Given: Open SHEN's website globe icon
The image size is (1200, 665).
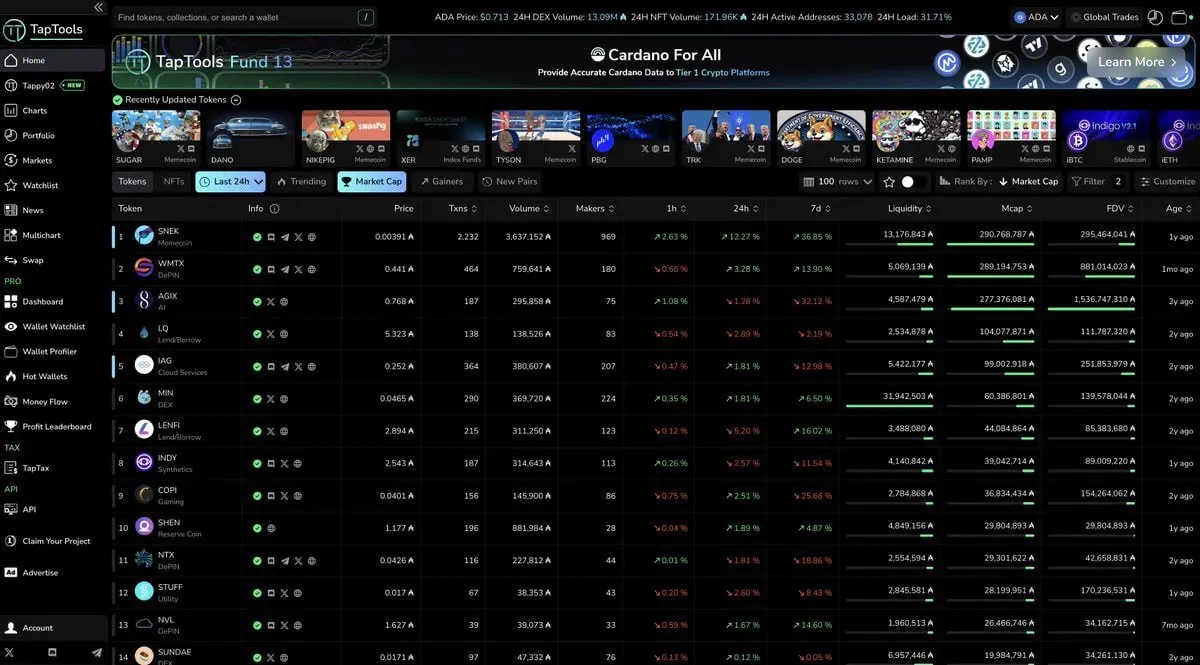Looking at the screenshot, I should (271, 527).
